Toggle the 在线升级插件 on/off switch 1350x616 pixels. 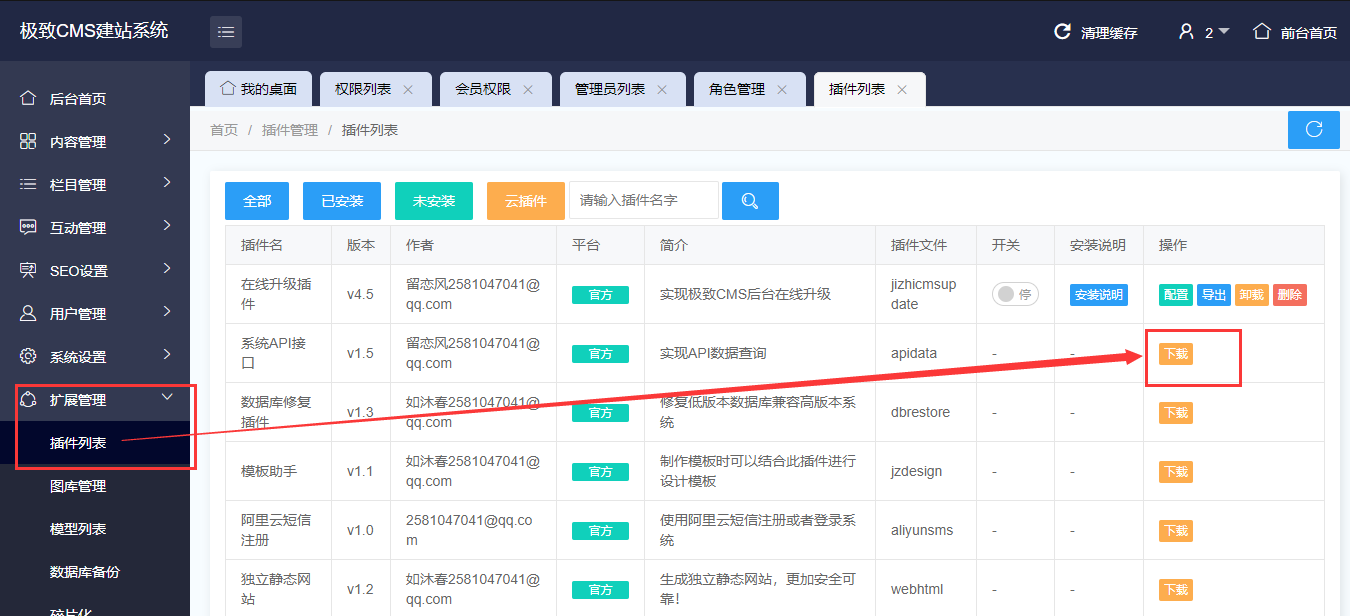tap(1015, 294)
